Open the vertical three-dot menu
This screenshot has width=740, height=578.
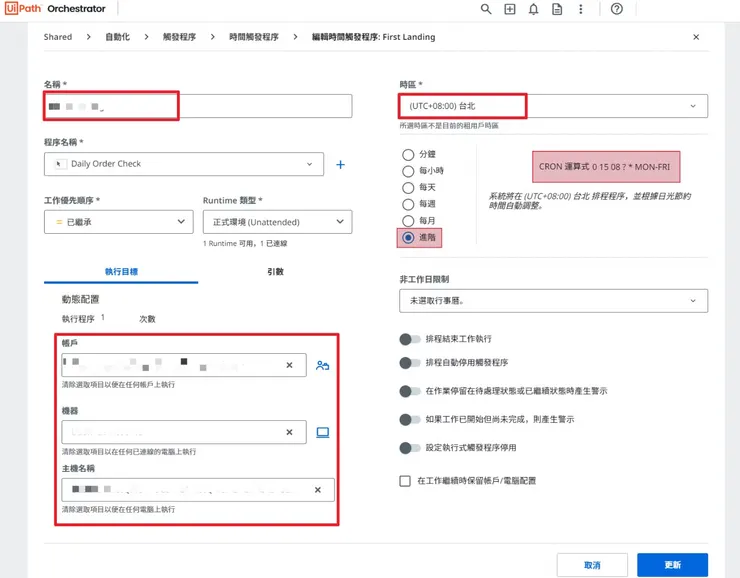pyautogui.click(x=580, y=9)
